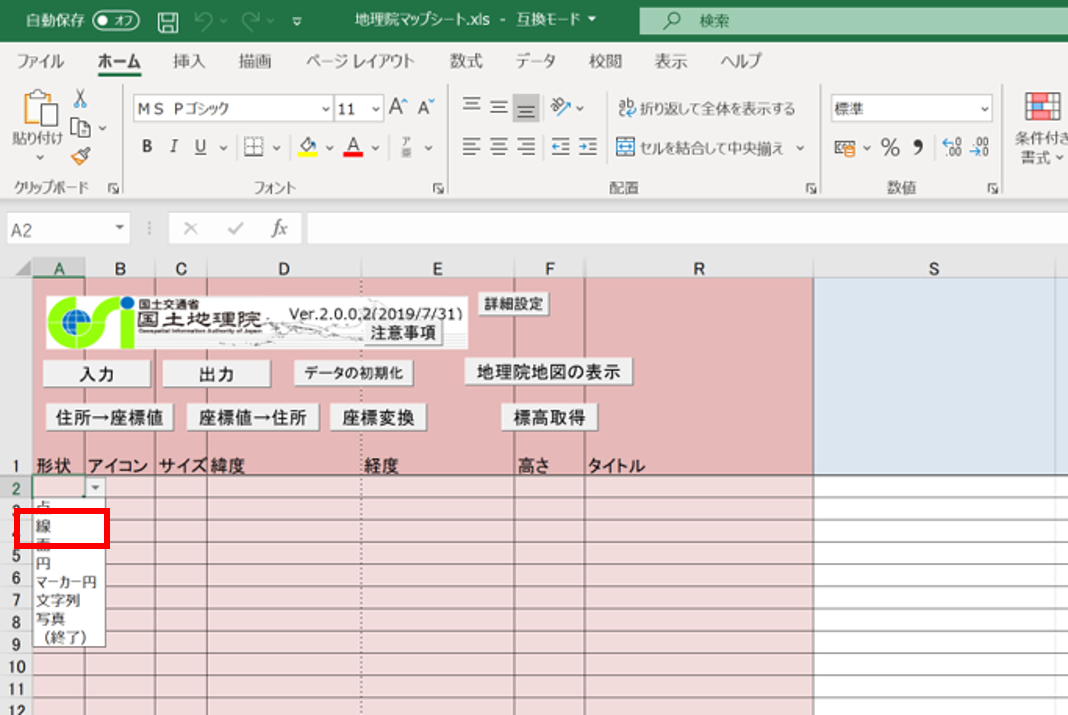This screenshot has width=1068, height=715.
Task: Switch to the ページ レイアウト tab
Action: (x=360, y=61)
